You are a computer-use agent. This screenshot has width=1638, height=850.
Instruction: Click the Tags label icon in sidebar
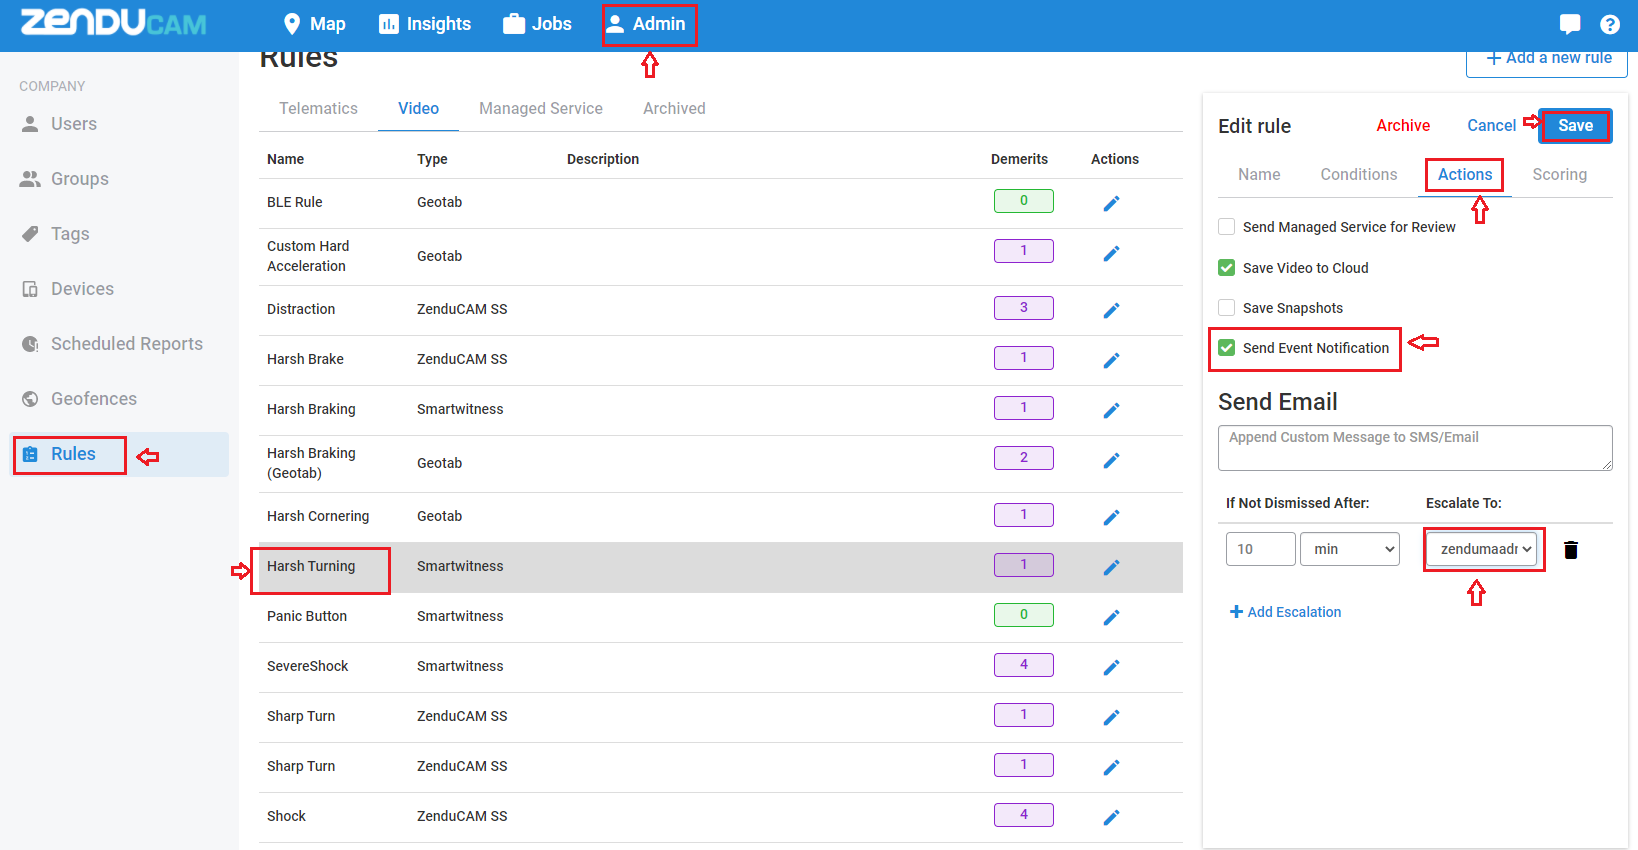tap(31, 234)
